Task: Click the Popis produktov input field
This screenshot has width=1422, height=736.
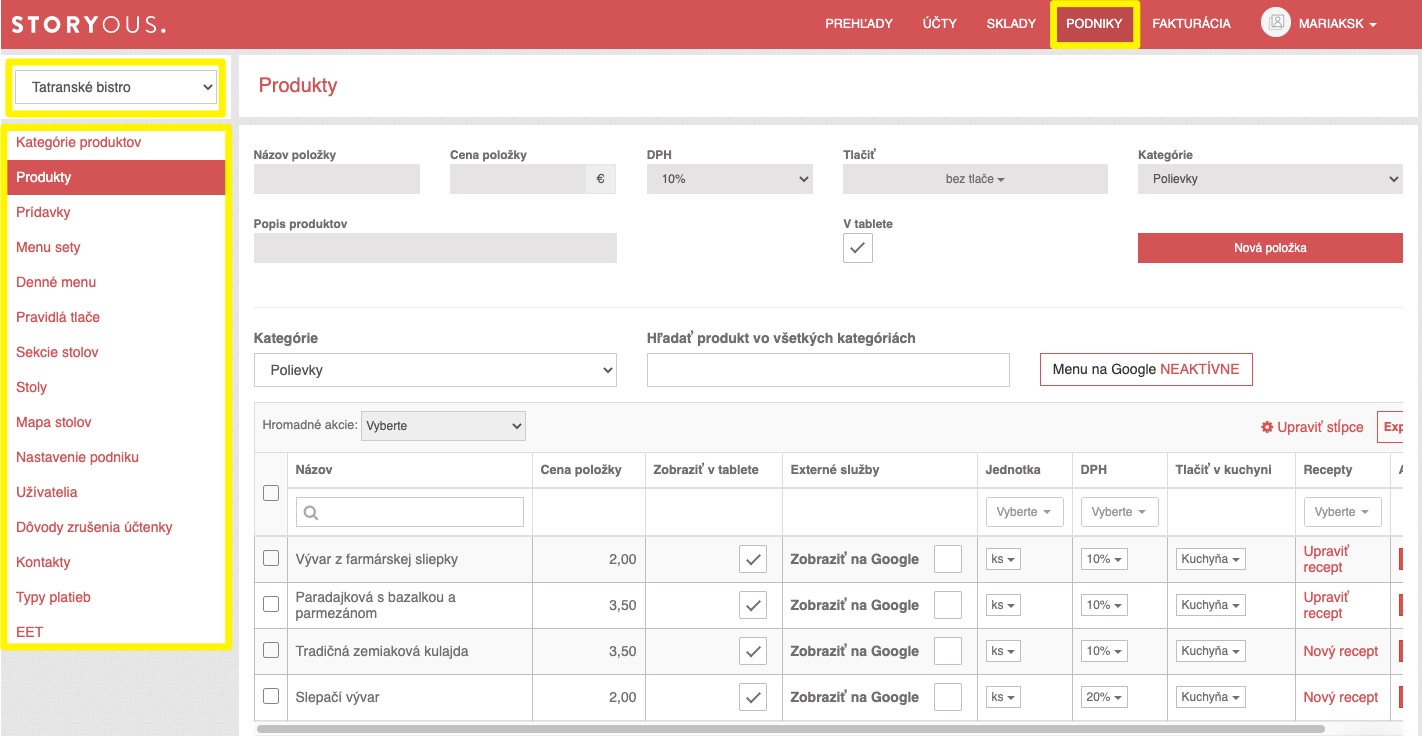Action: coord(435,248)
